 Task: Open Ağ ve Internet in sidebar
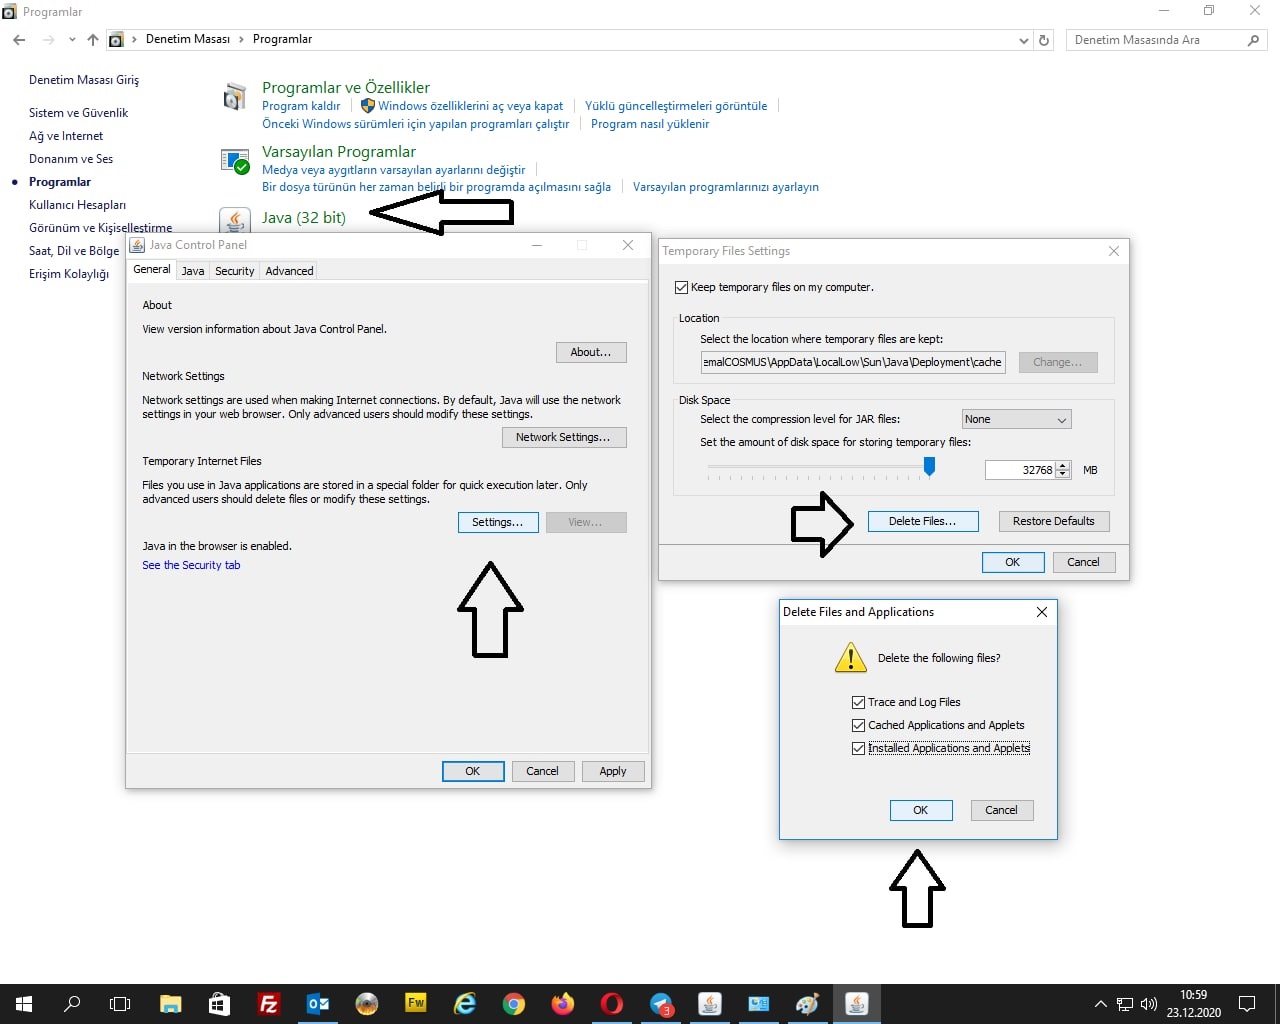pyautogui.click(x=66, y=136)
